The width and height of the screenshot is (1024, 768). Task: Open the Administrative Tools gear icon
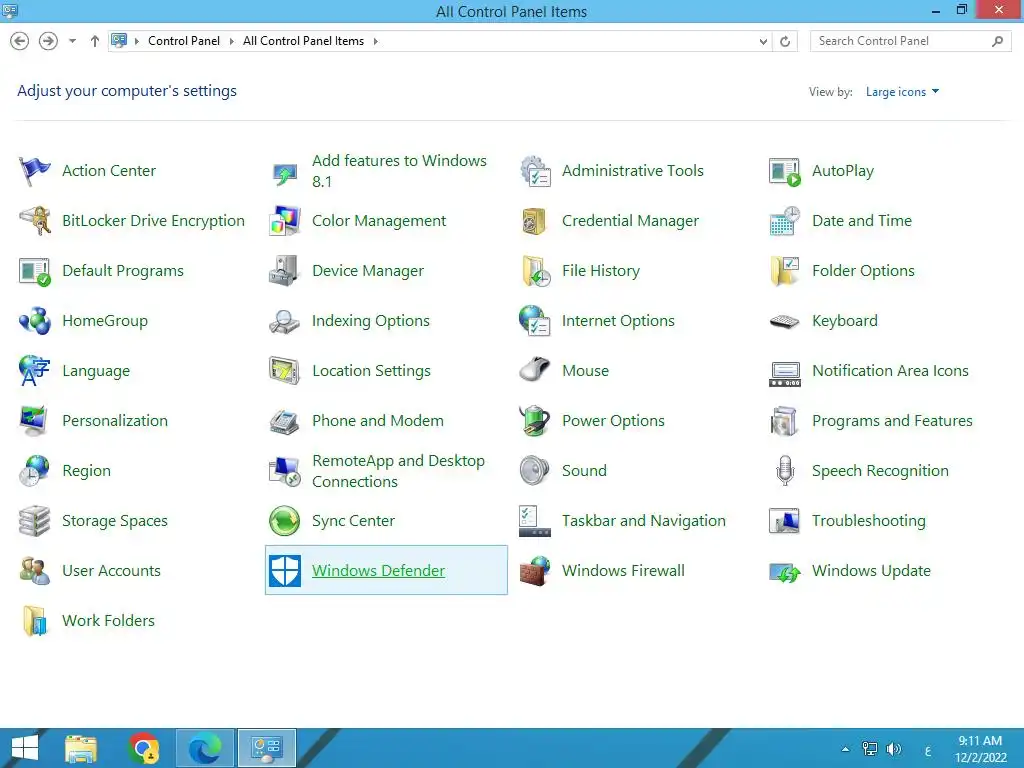[x=535, y=171]
